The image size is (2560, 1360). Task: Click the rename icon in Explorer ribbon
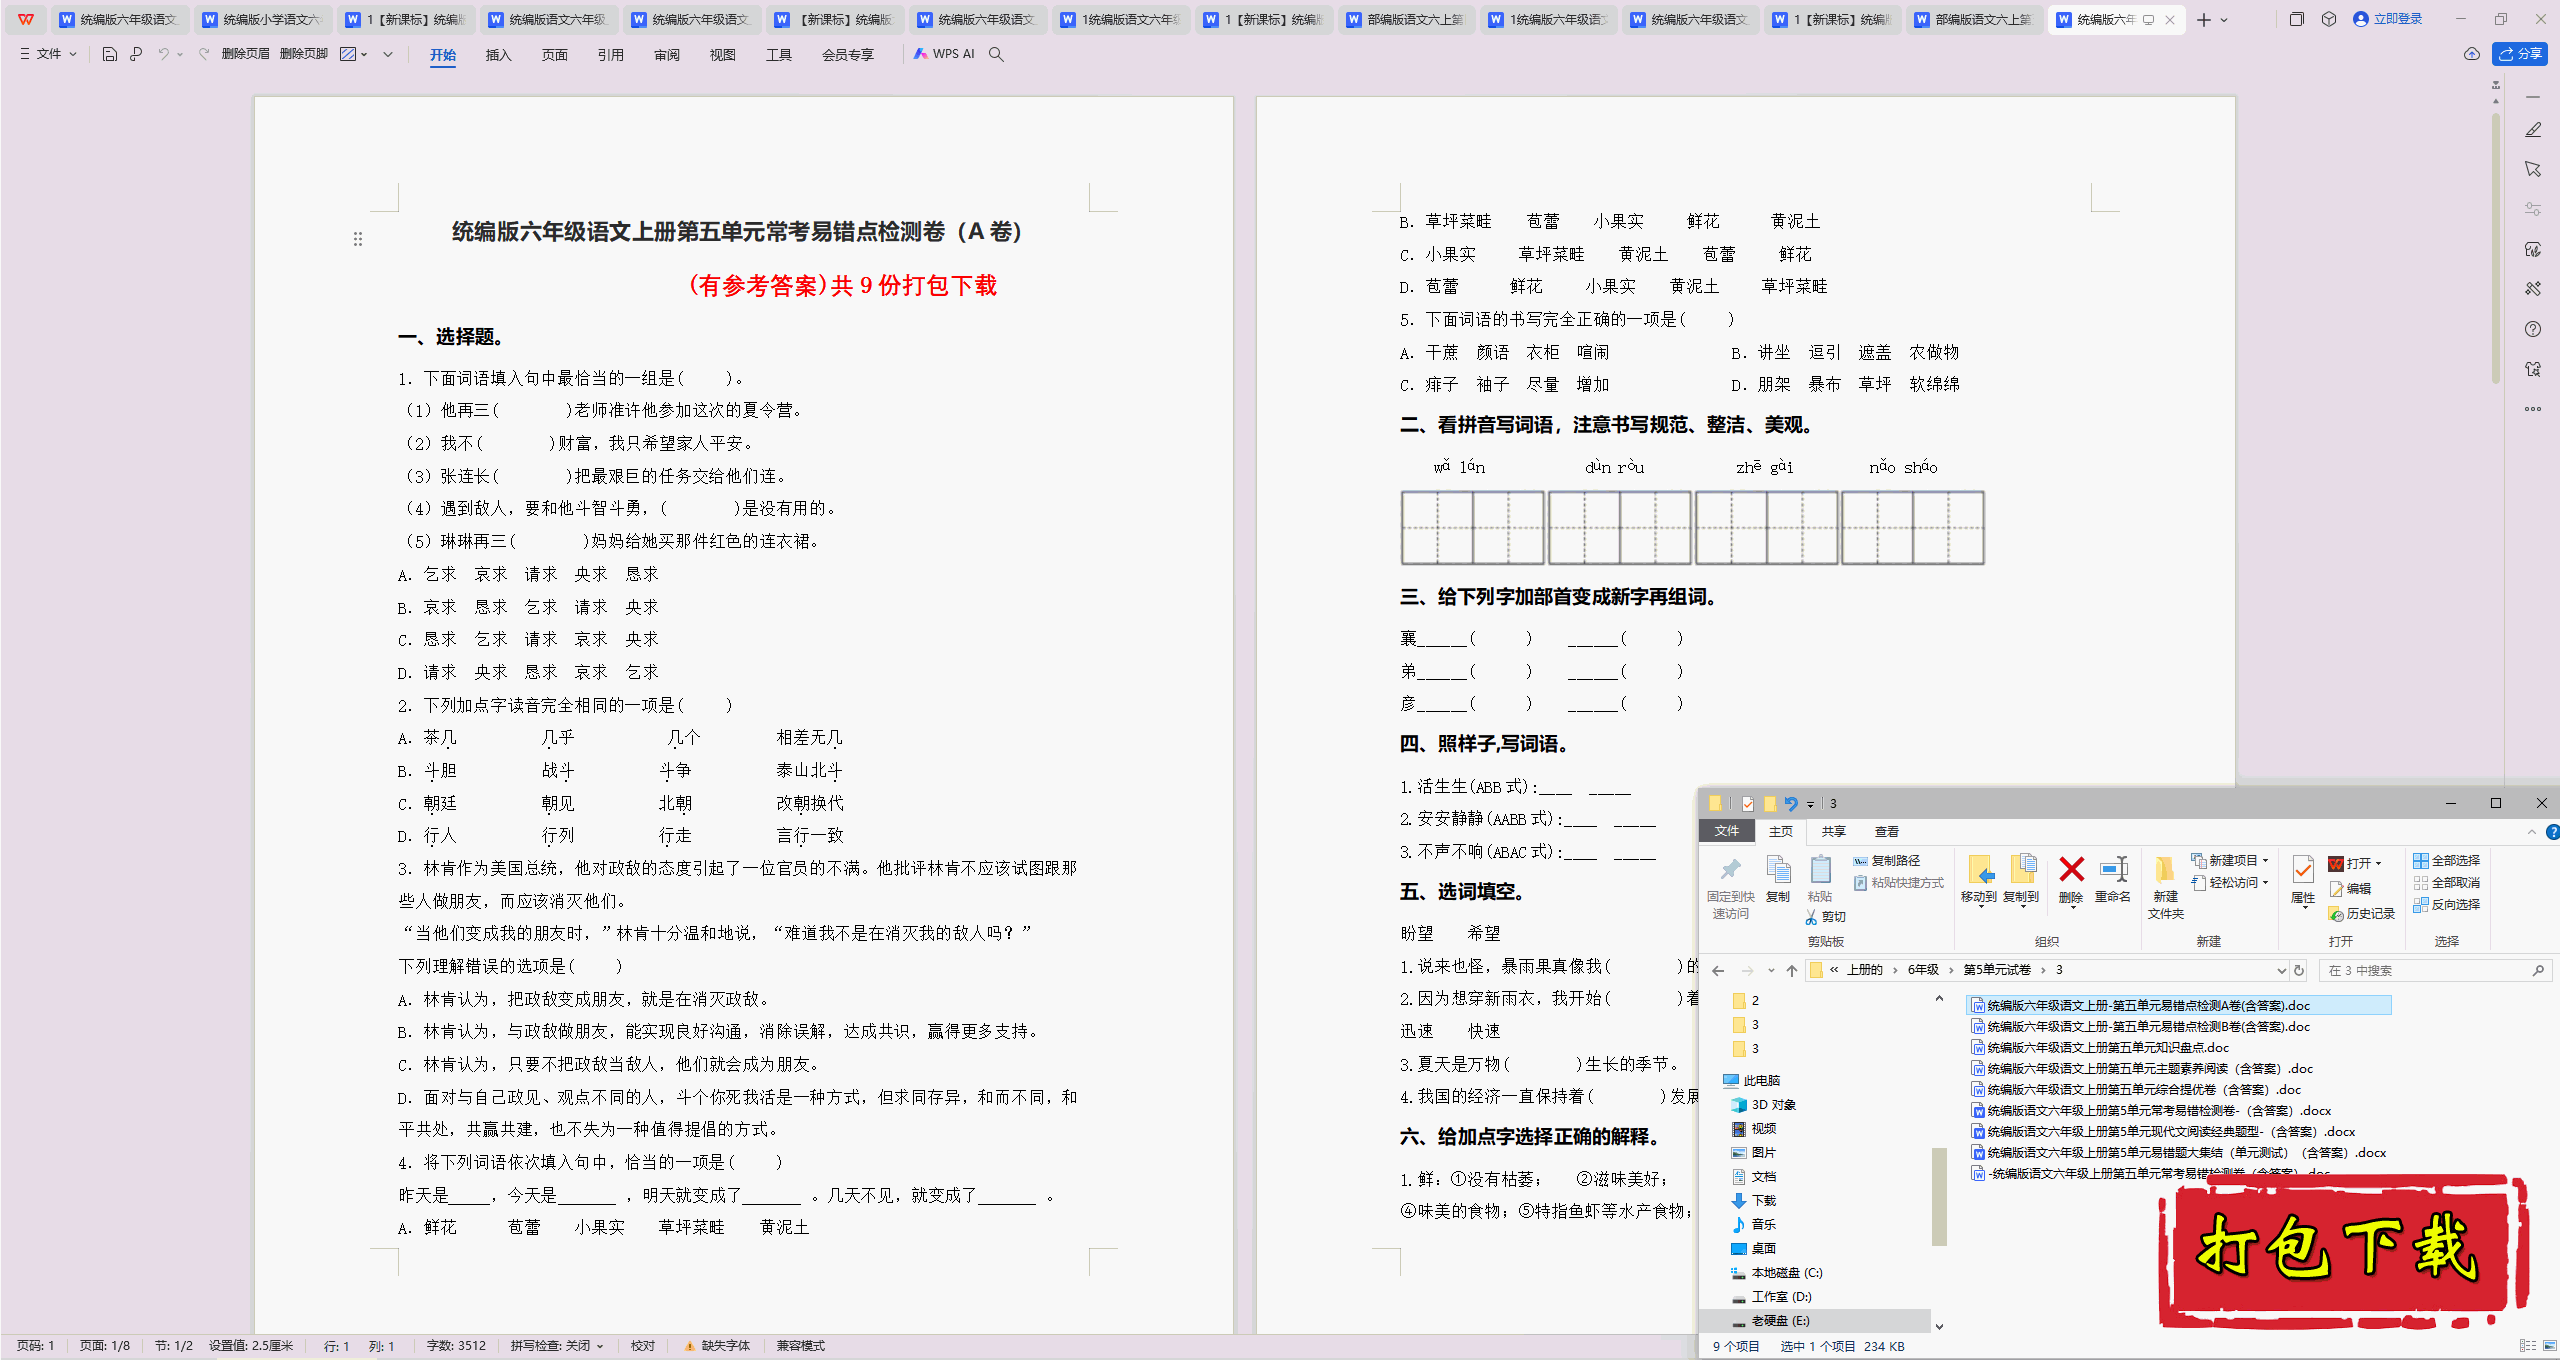click(x=2113, y=869)
